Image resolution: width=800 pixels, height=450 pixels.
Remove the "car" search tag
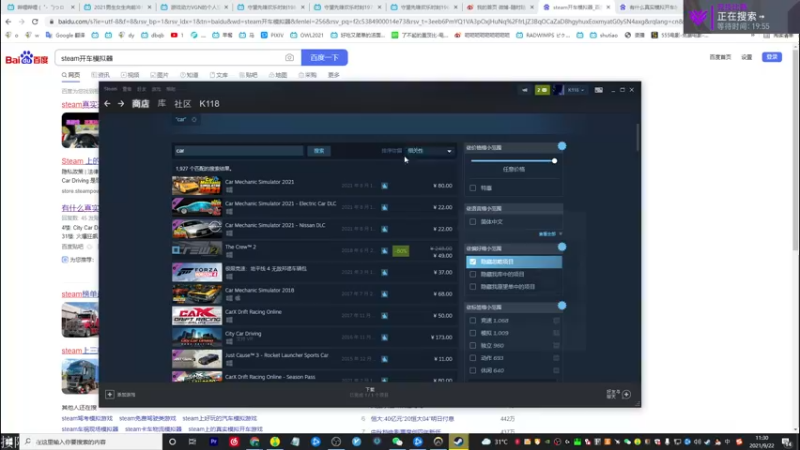click(x=194, y=119)
